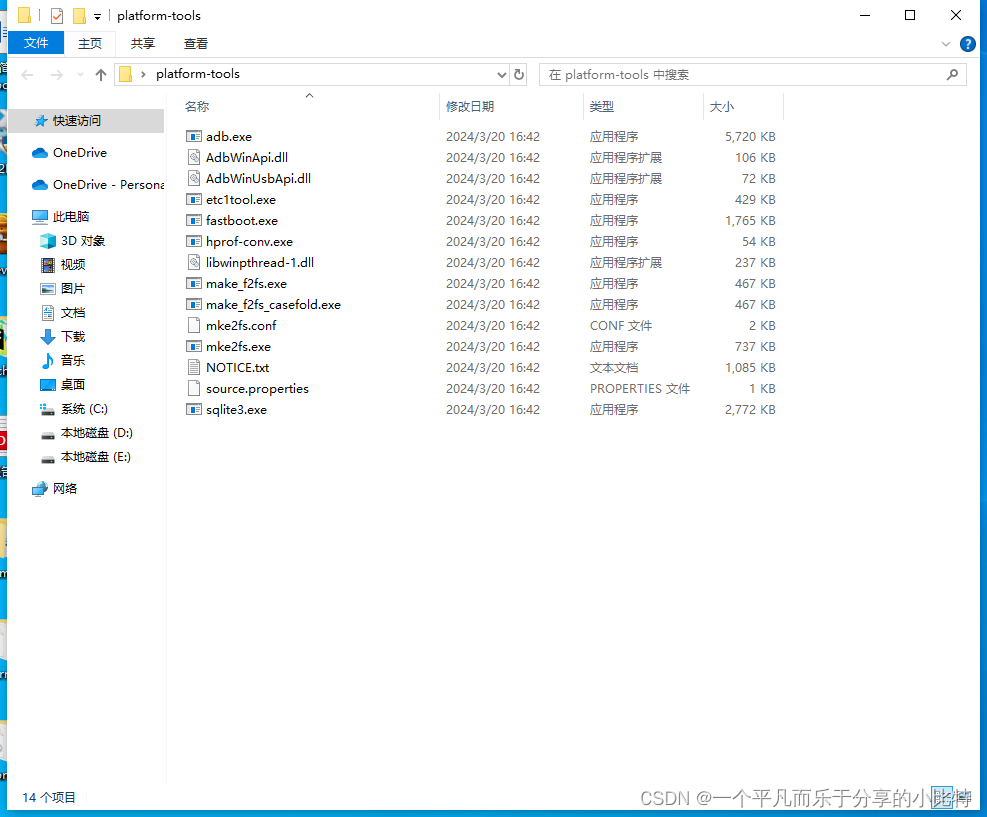Click the make_f2fs.exe file icon

pos(194,283)
